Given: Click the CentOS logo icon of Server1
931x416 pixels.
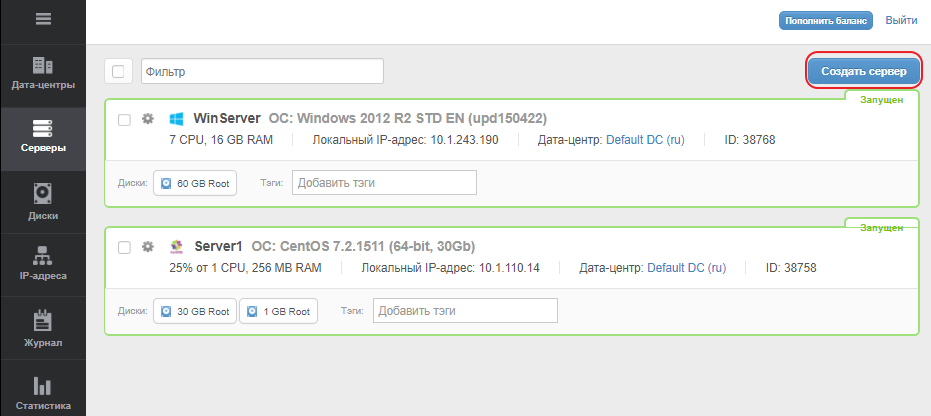Looking at the screenshot, I should click(177, 247).
